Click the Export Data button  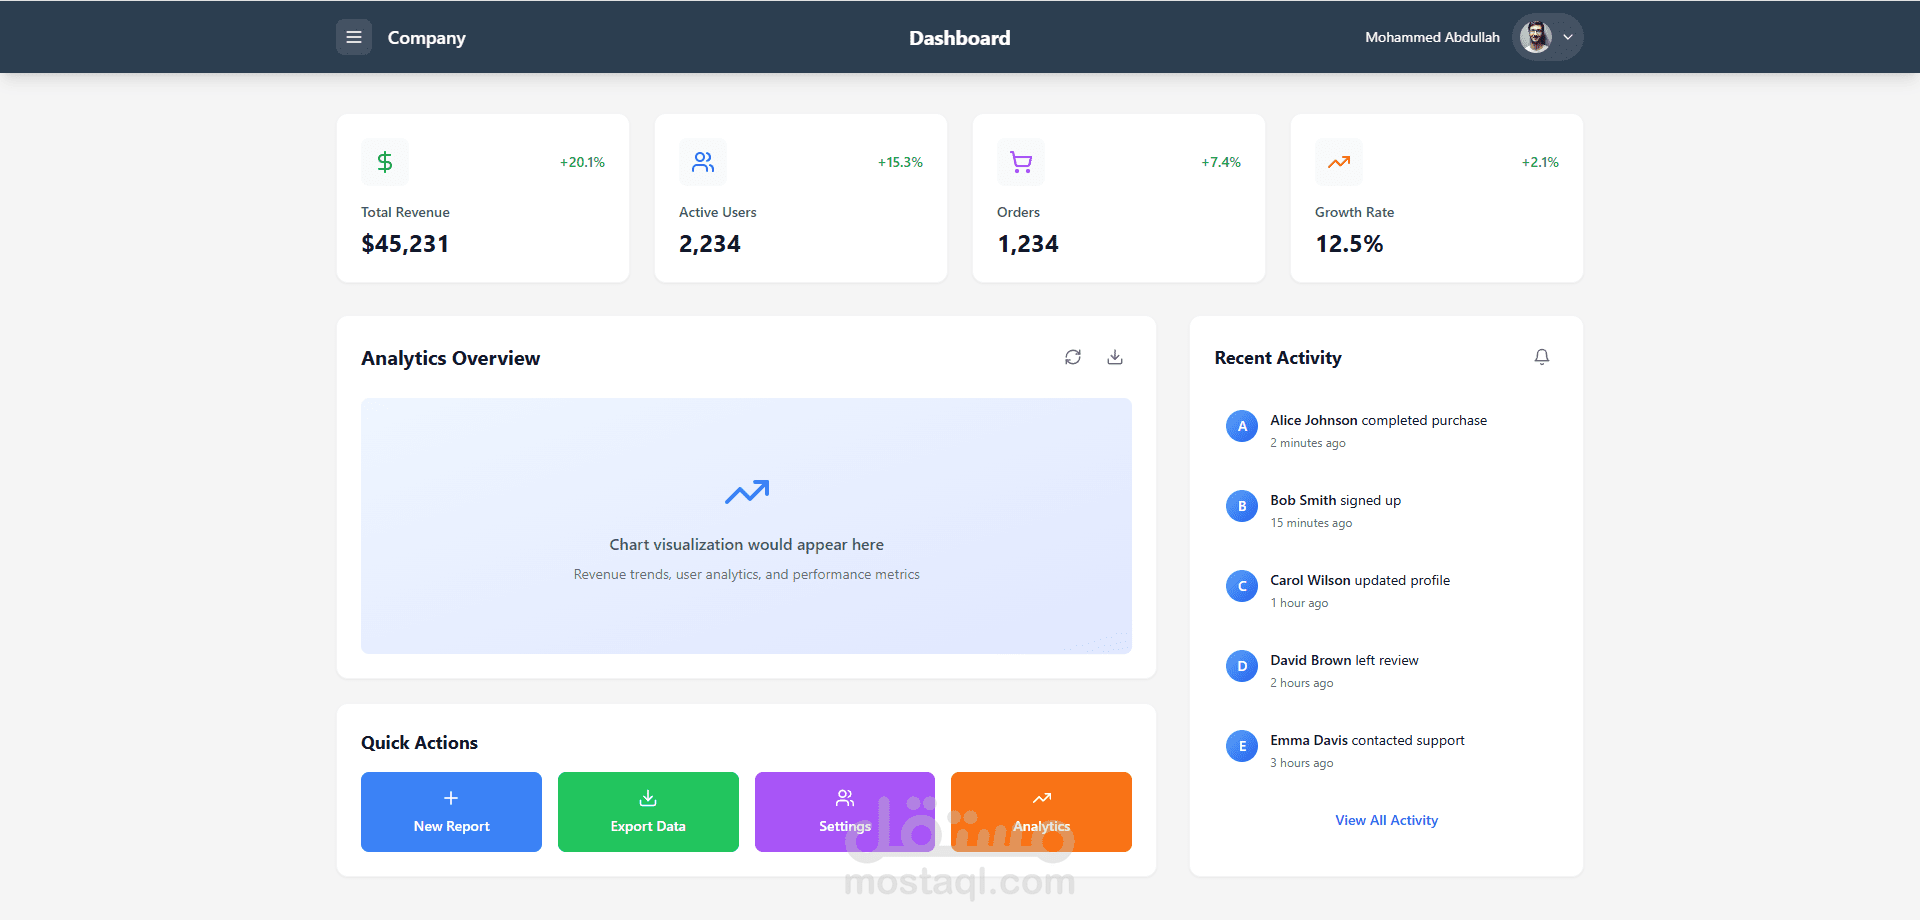click(648, 812)
